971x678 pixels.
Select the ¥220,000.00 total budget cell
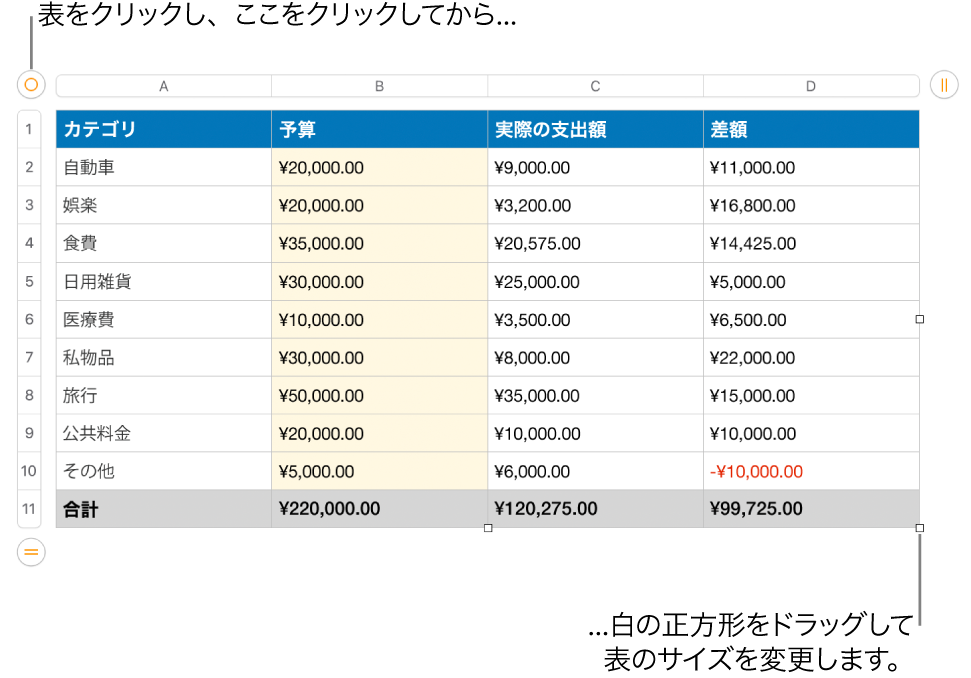click(379, 508)
